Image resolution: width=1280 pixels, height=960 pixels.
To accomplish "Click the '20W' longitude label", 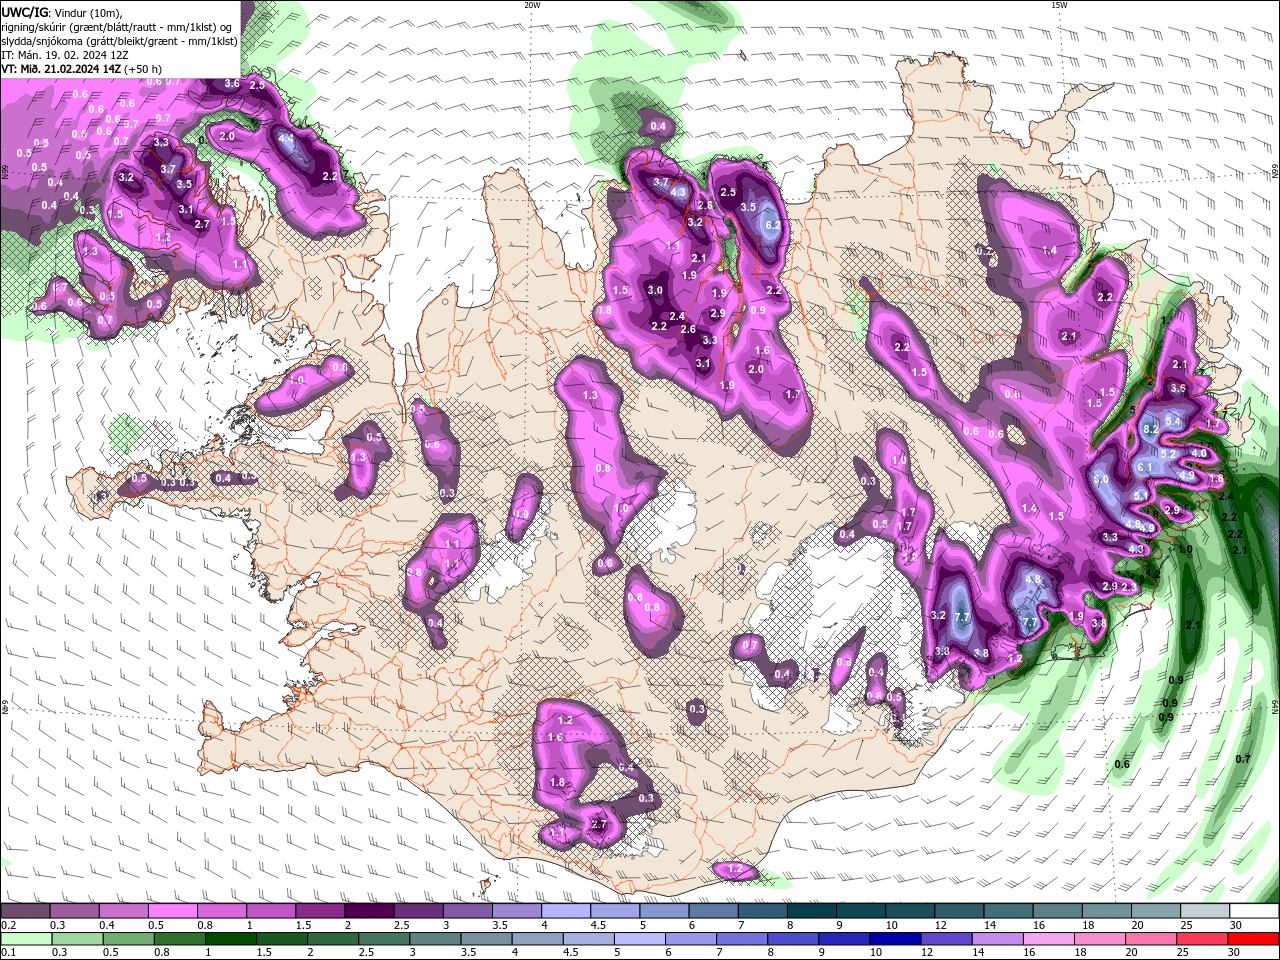I will 532,5.
